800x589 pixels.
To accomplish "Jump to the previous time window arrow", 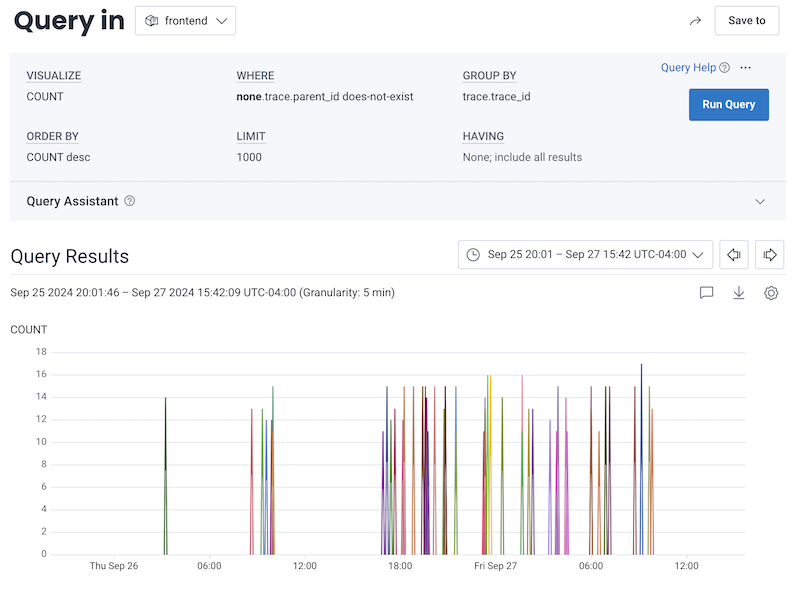I will pos(733,254).
